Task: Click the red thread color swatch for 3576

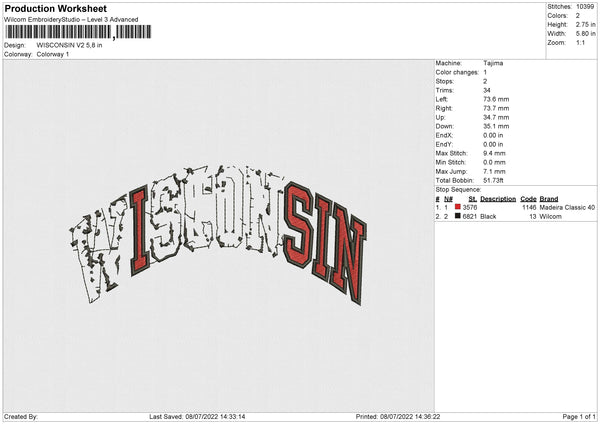Action: tap(457, 207)
